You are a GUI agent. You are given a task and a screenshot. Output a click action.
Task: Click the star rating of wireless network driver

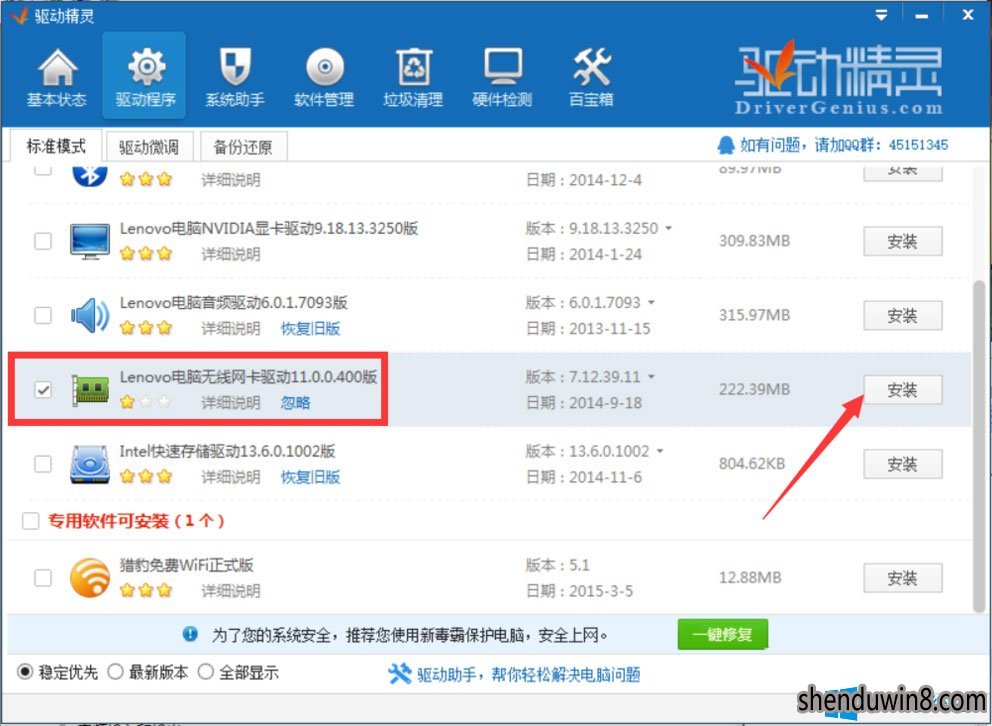[146, 402]
